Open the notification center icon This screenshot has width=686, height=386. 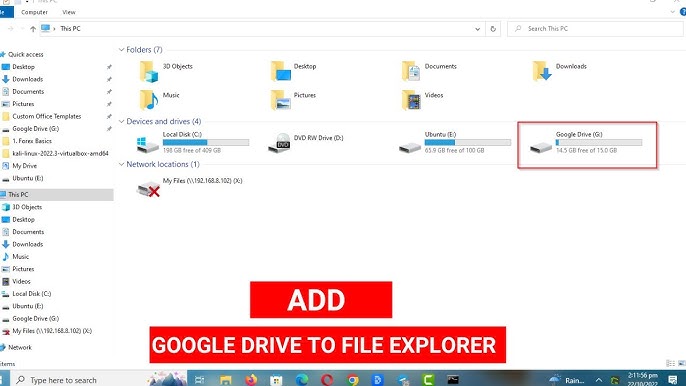coord(672,380)
